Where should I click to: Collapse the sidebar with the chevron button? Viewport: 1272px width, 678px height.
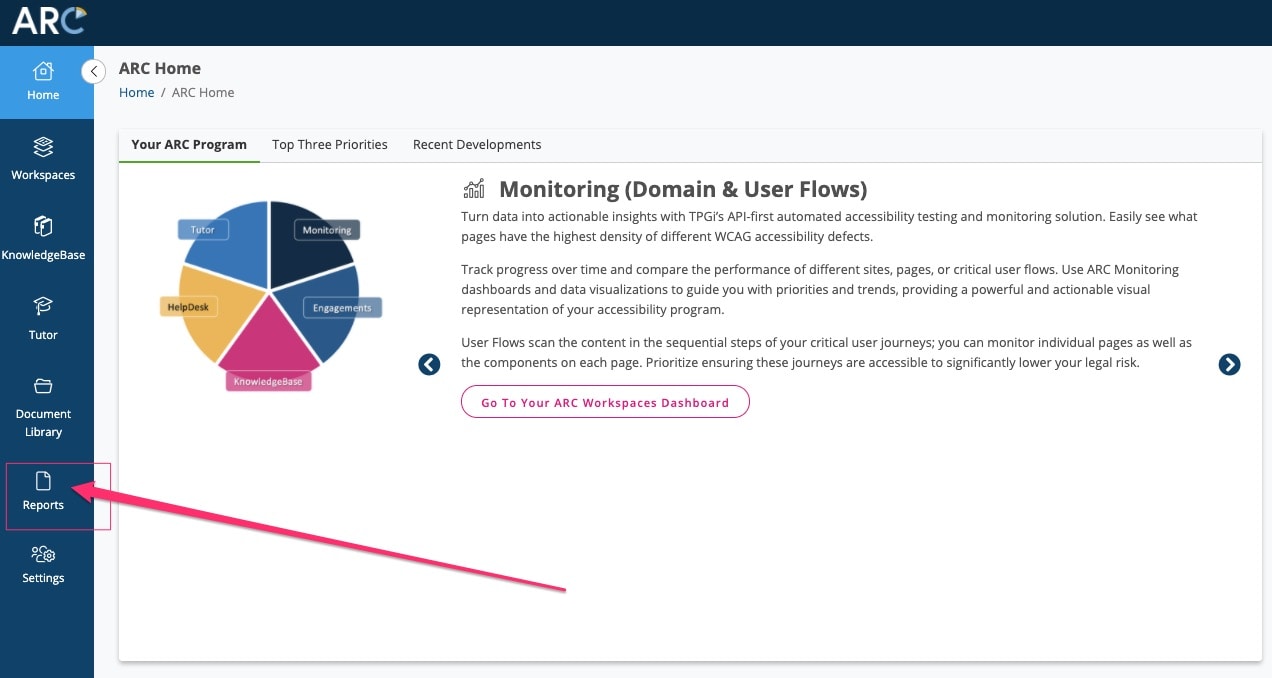point(93,71)
